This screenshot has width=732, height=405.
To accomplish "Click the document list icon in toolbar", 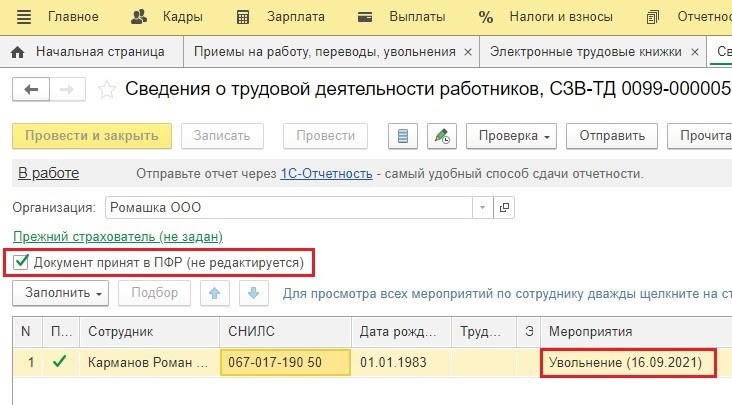I will click(x=403, y=136).
